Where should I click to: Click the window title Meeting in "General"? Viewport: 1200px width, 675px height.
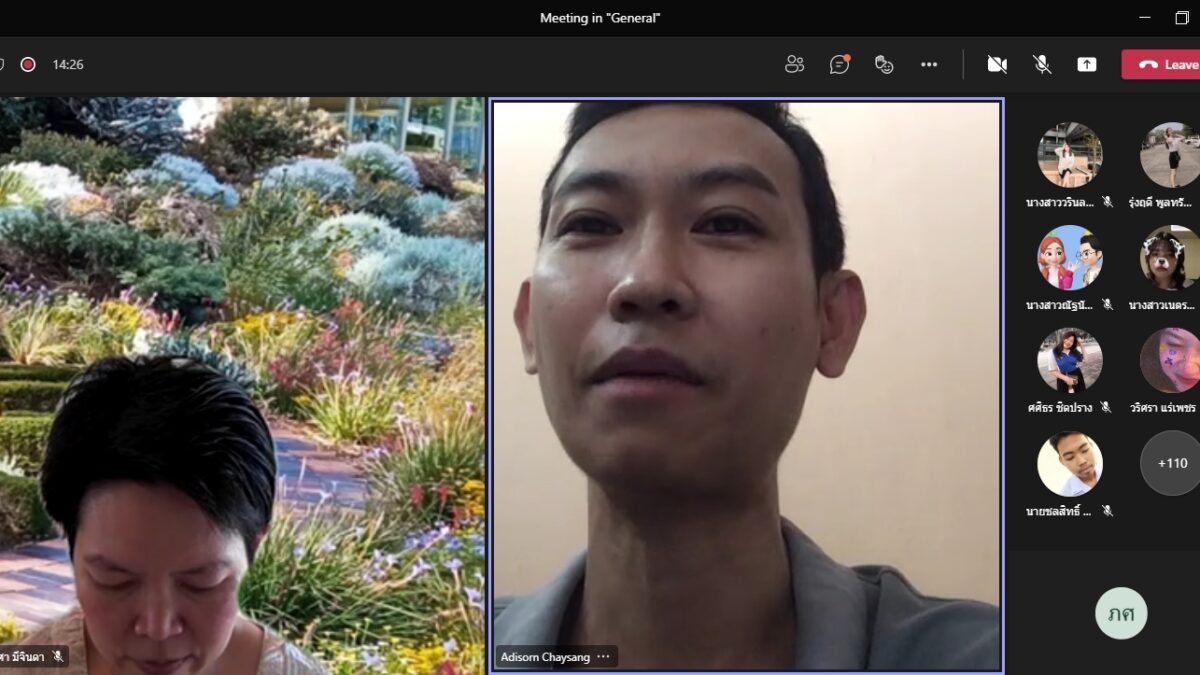[x=600, y=18]
